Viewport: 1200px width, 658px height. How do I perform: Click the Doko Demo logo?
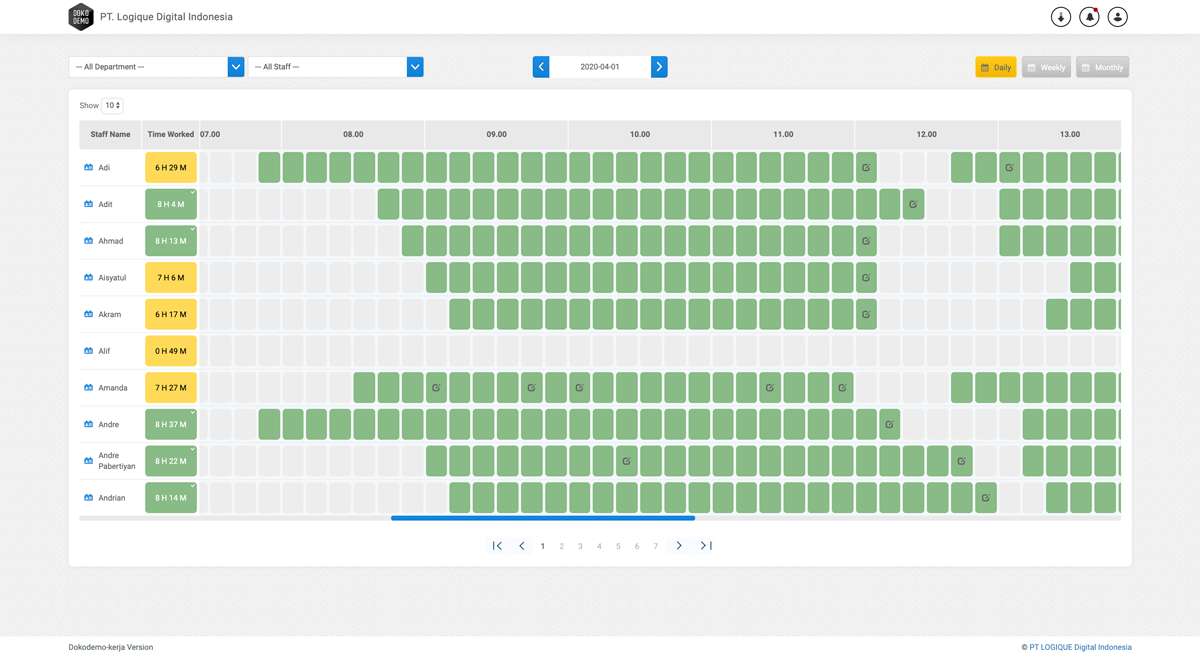[x=81, y=17]
